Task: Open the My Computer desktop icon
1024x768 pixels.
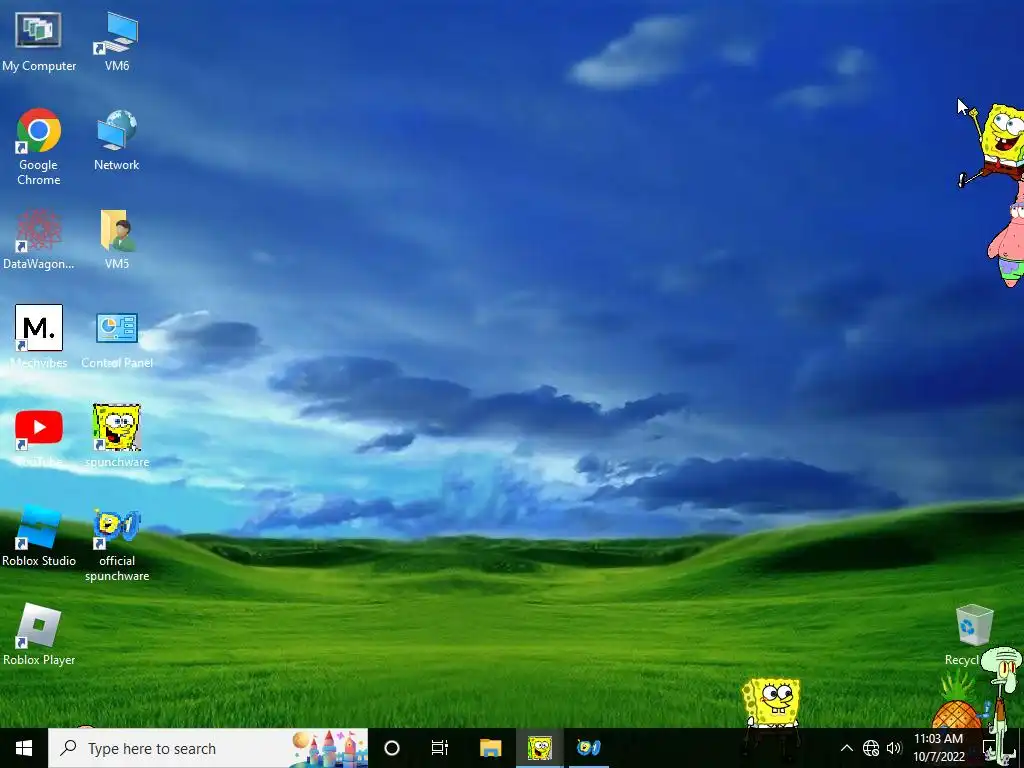Action: pos(39,40)
